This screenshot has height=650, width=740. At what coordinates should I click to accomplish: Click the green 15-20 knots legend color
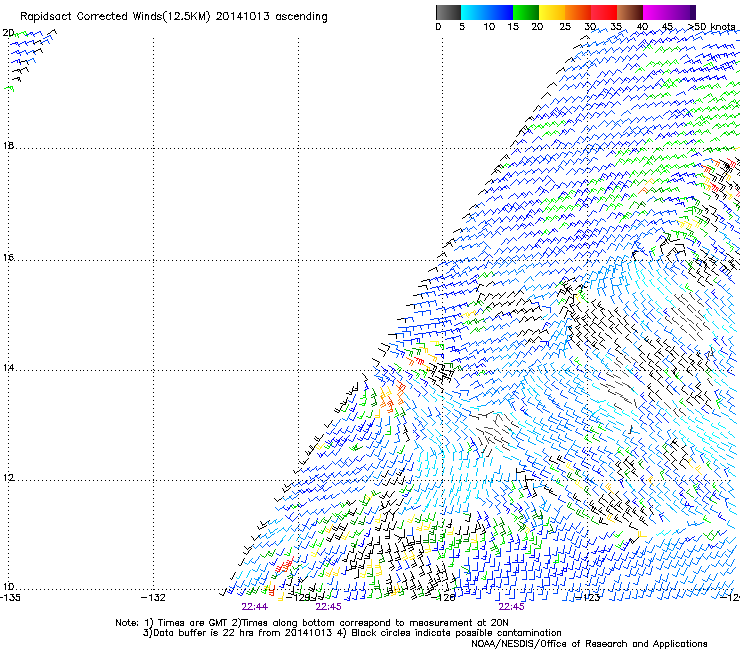click(x=526, y=12)
